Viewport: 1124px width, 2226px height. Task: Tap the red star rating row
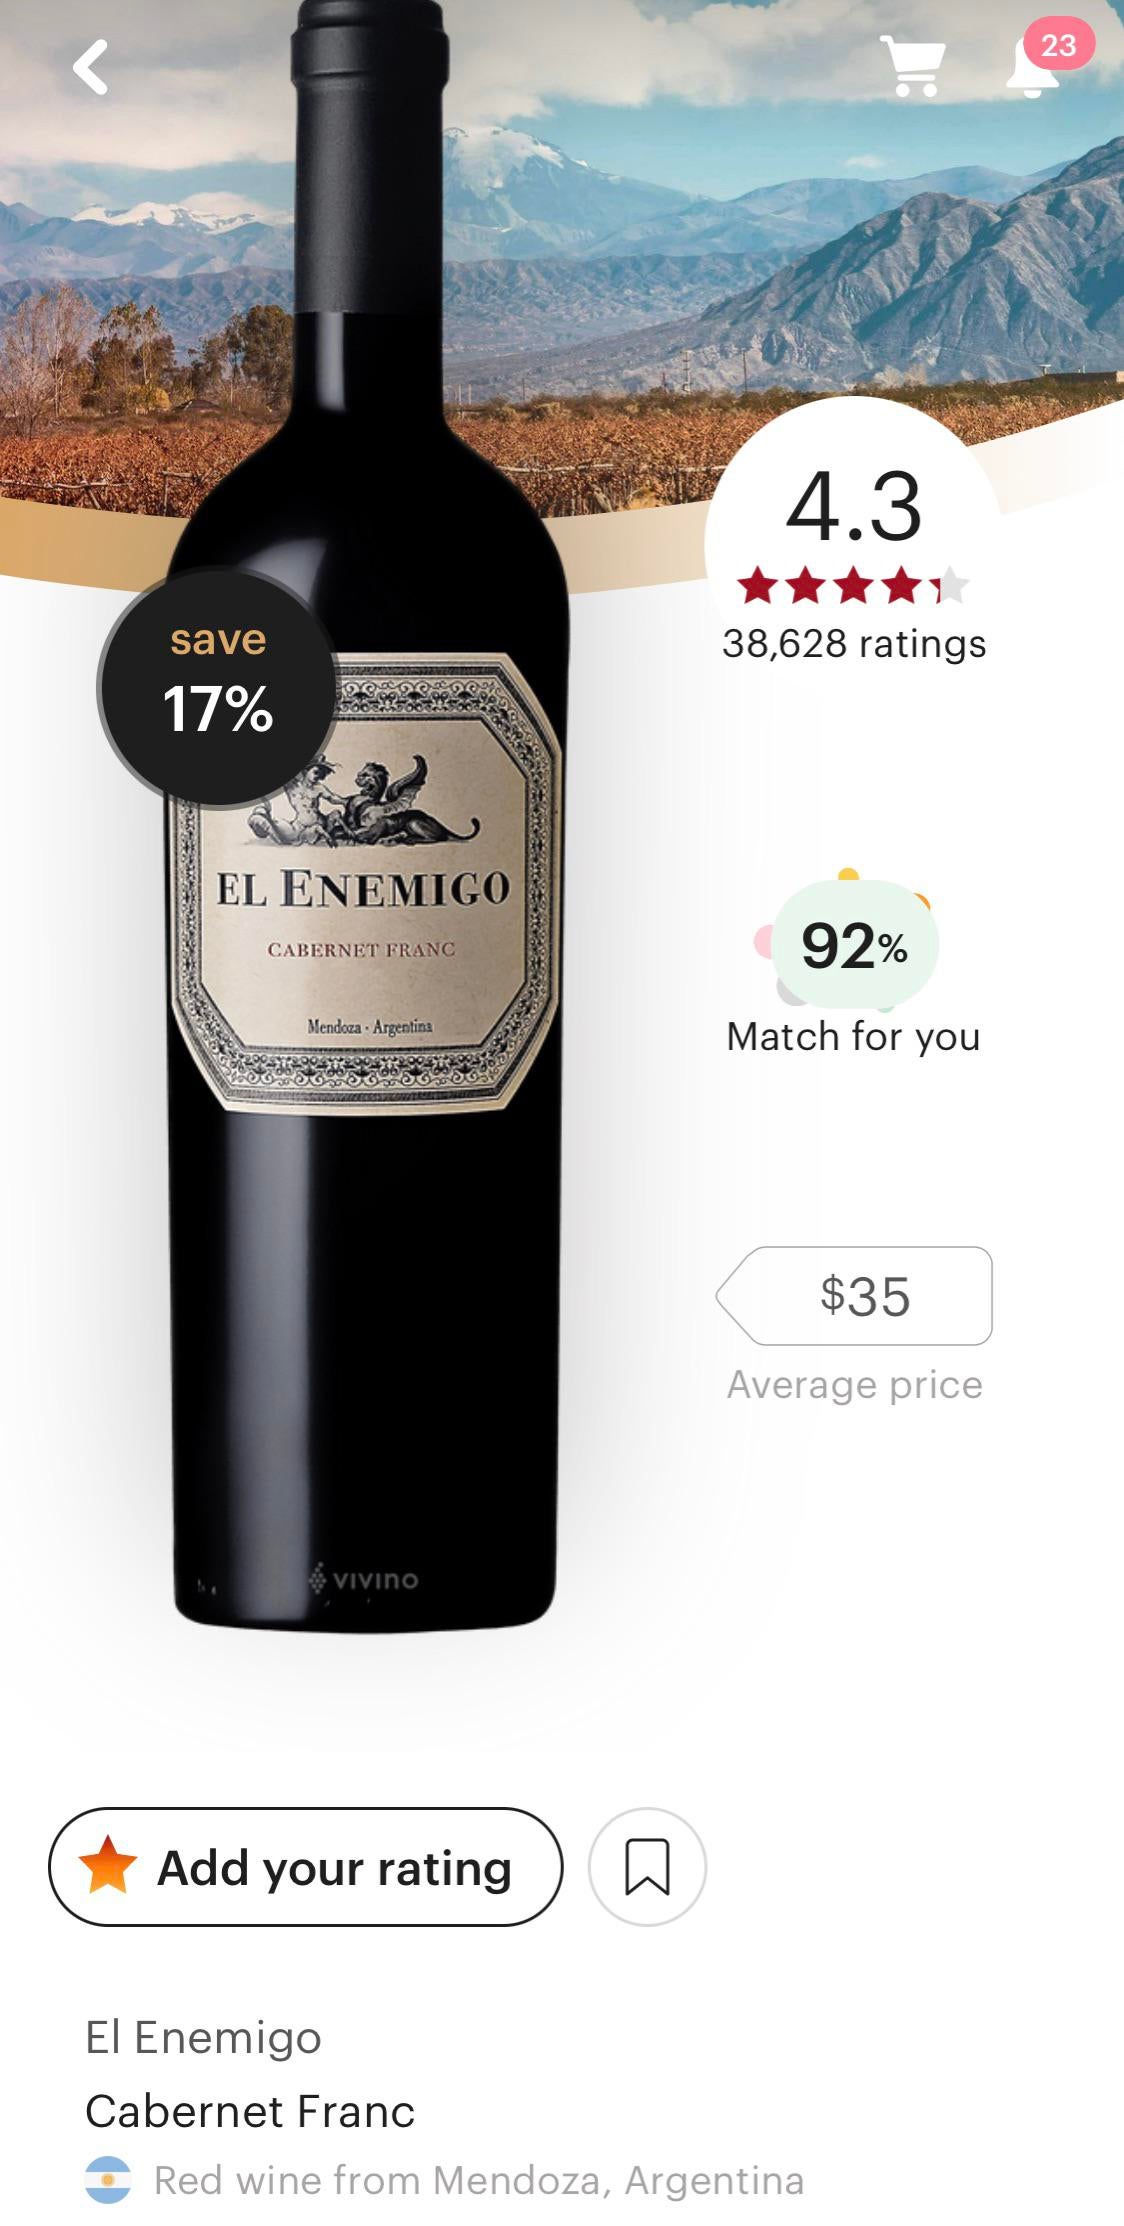(x=853, y=586)
